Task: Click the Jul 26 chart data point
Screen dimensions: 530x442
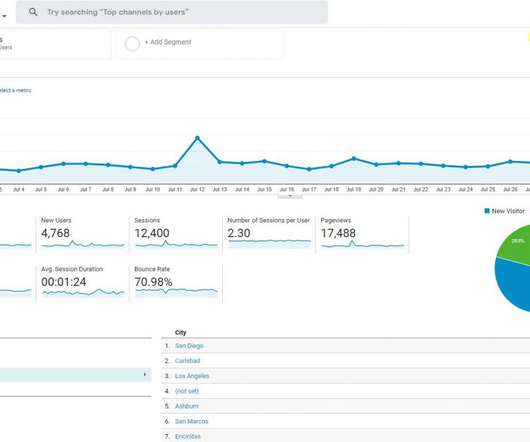Action: coord(510,162)
